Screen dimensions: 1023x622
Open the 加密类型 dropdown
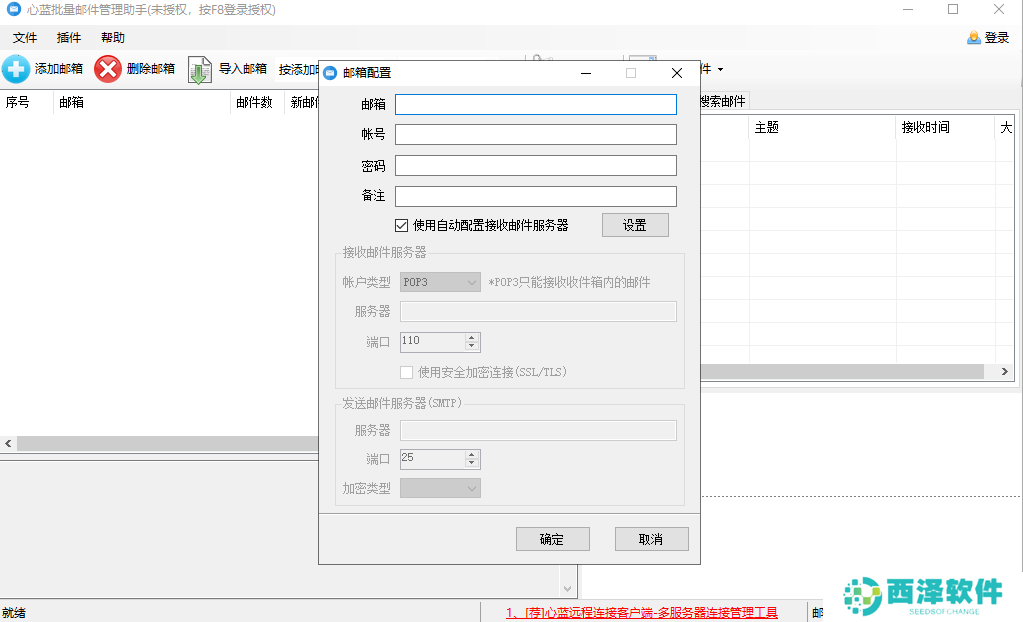(x=440, y=488)
